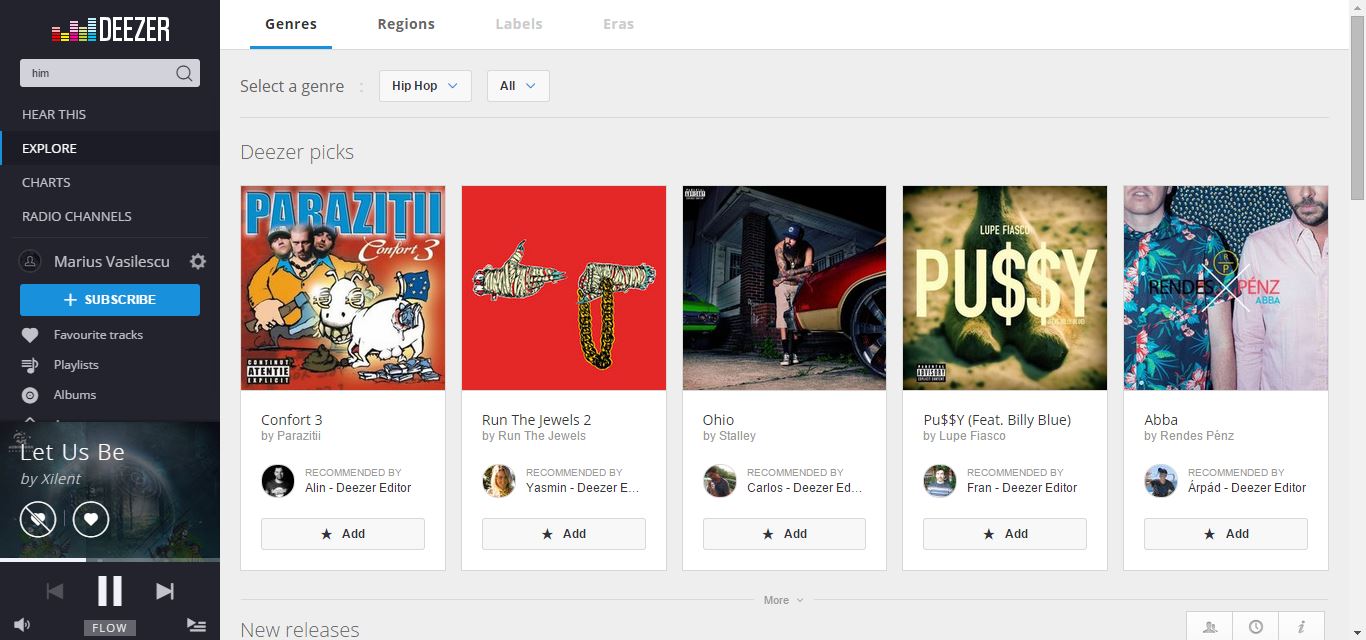The width and height of the screenshot is (1366, 640).
Task: Add Run The Jewels 2 album
Action: 564,534
